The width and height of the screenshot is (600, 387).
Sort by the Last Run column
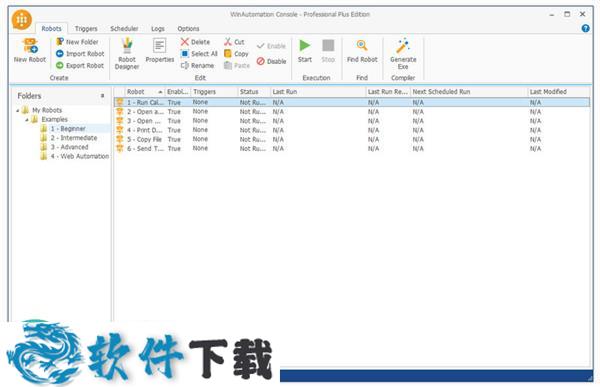pyautogui.click(x=318, y=92)
